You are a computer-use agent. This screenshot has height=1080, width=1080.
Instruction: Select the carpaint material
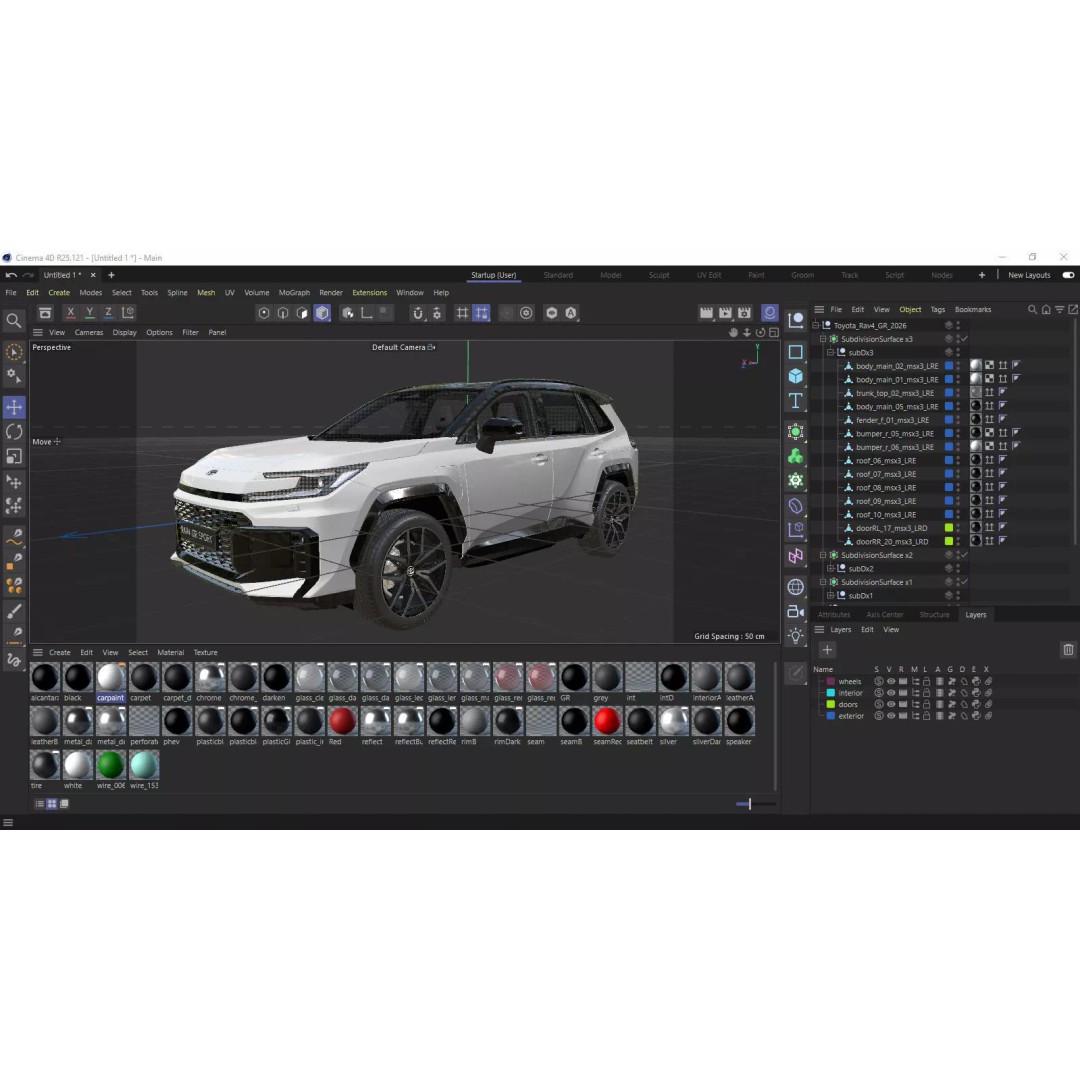(111, 682)
